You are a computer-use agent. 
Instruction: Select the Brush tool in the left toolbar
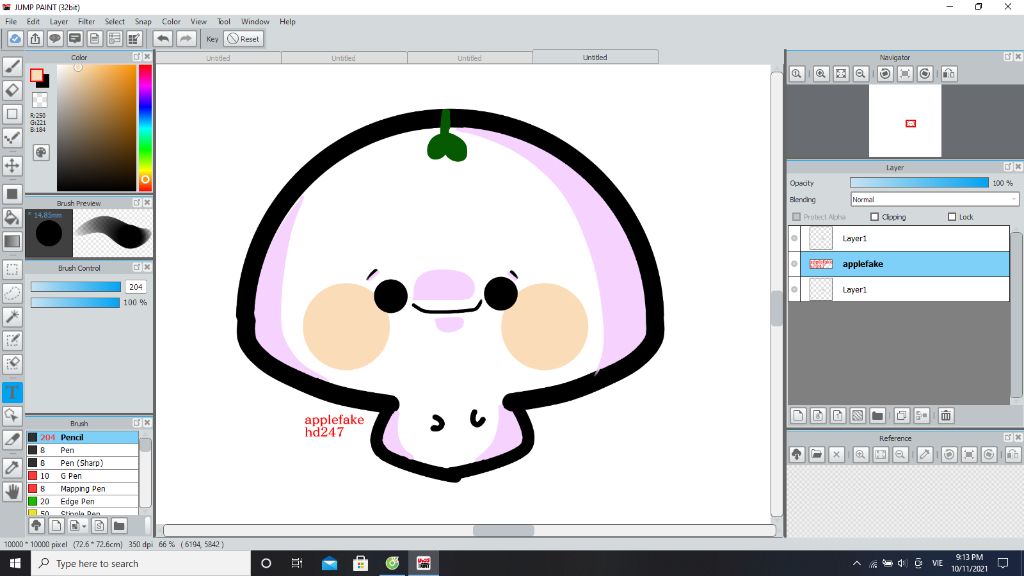point(12,67)
